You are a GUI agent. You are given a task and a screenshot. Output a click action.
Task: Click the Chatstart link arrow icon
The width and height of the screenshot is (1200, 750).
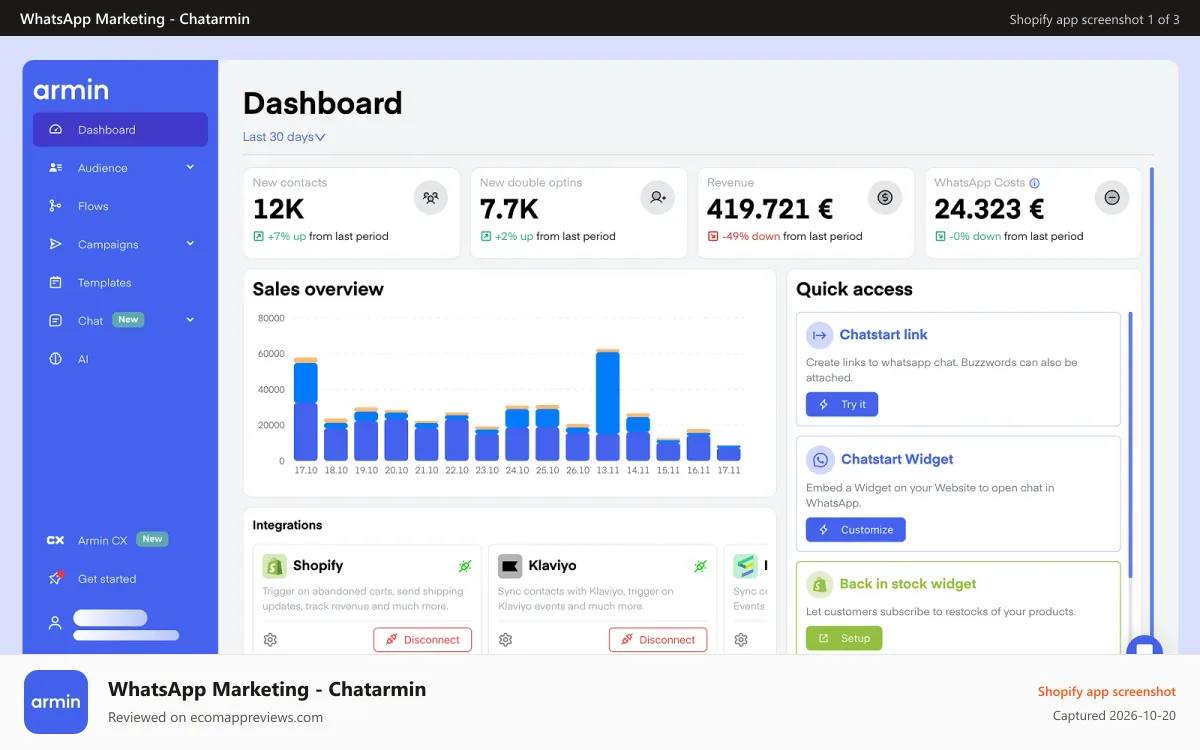tap(820, 335)
